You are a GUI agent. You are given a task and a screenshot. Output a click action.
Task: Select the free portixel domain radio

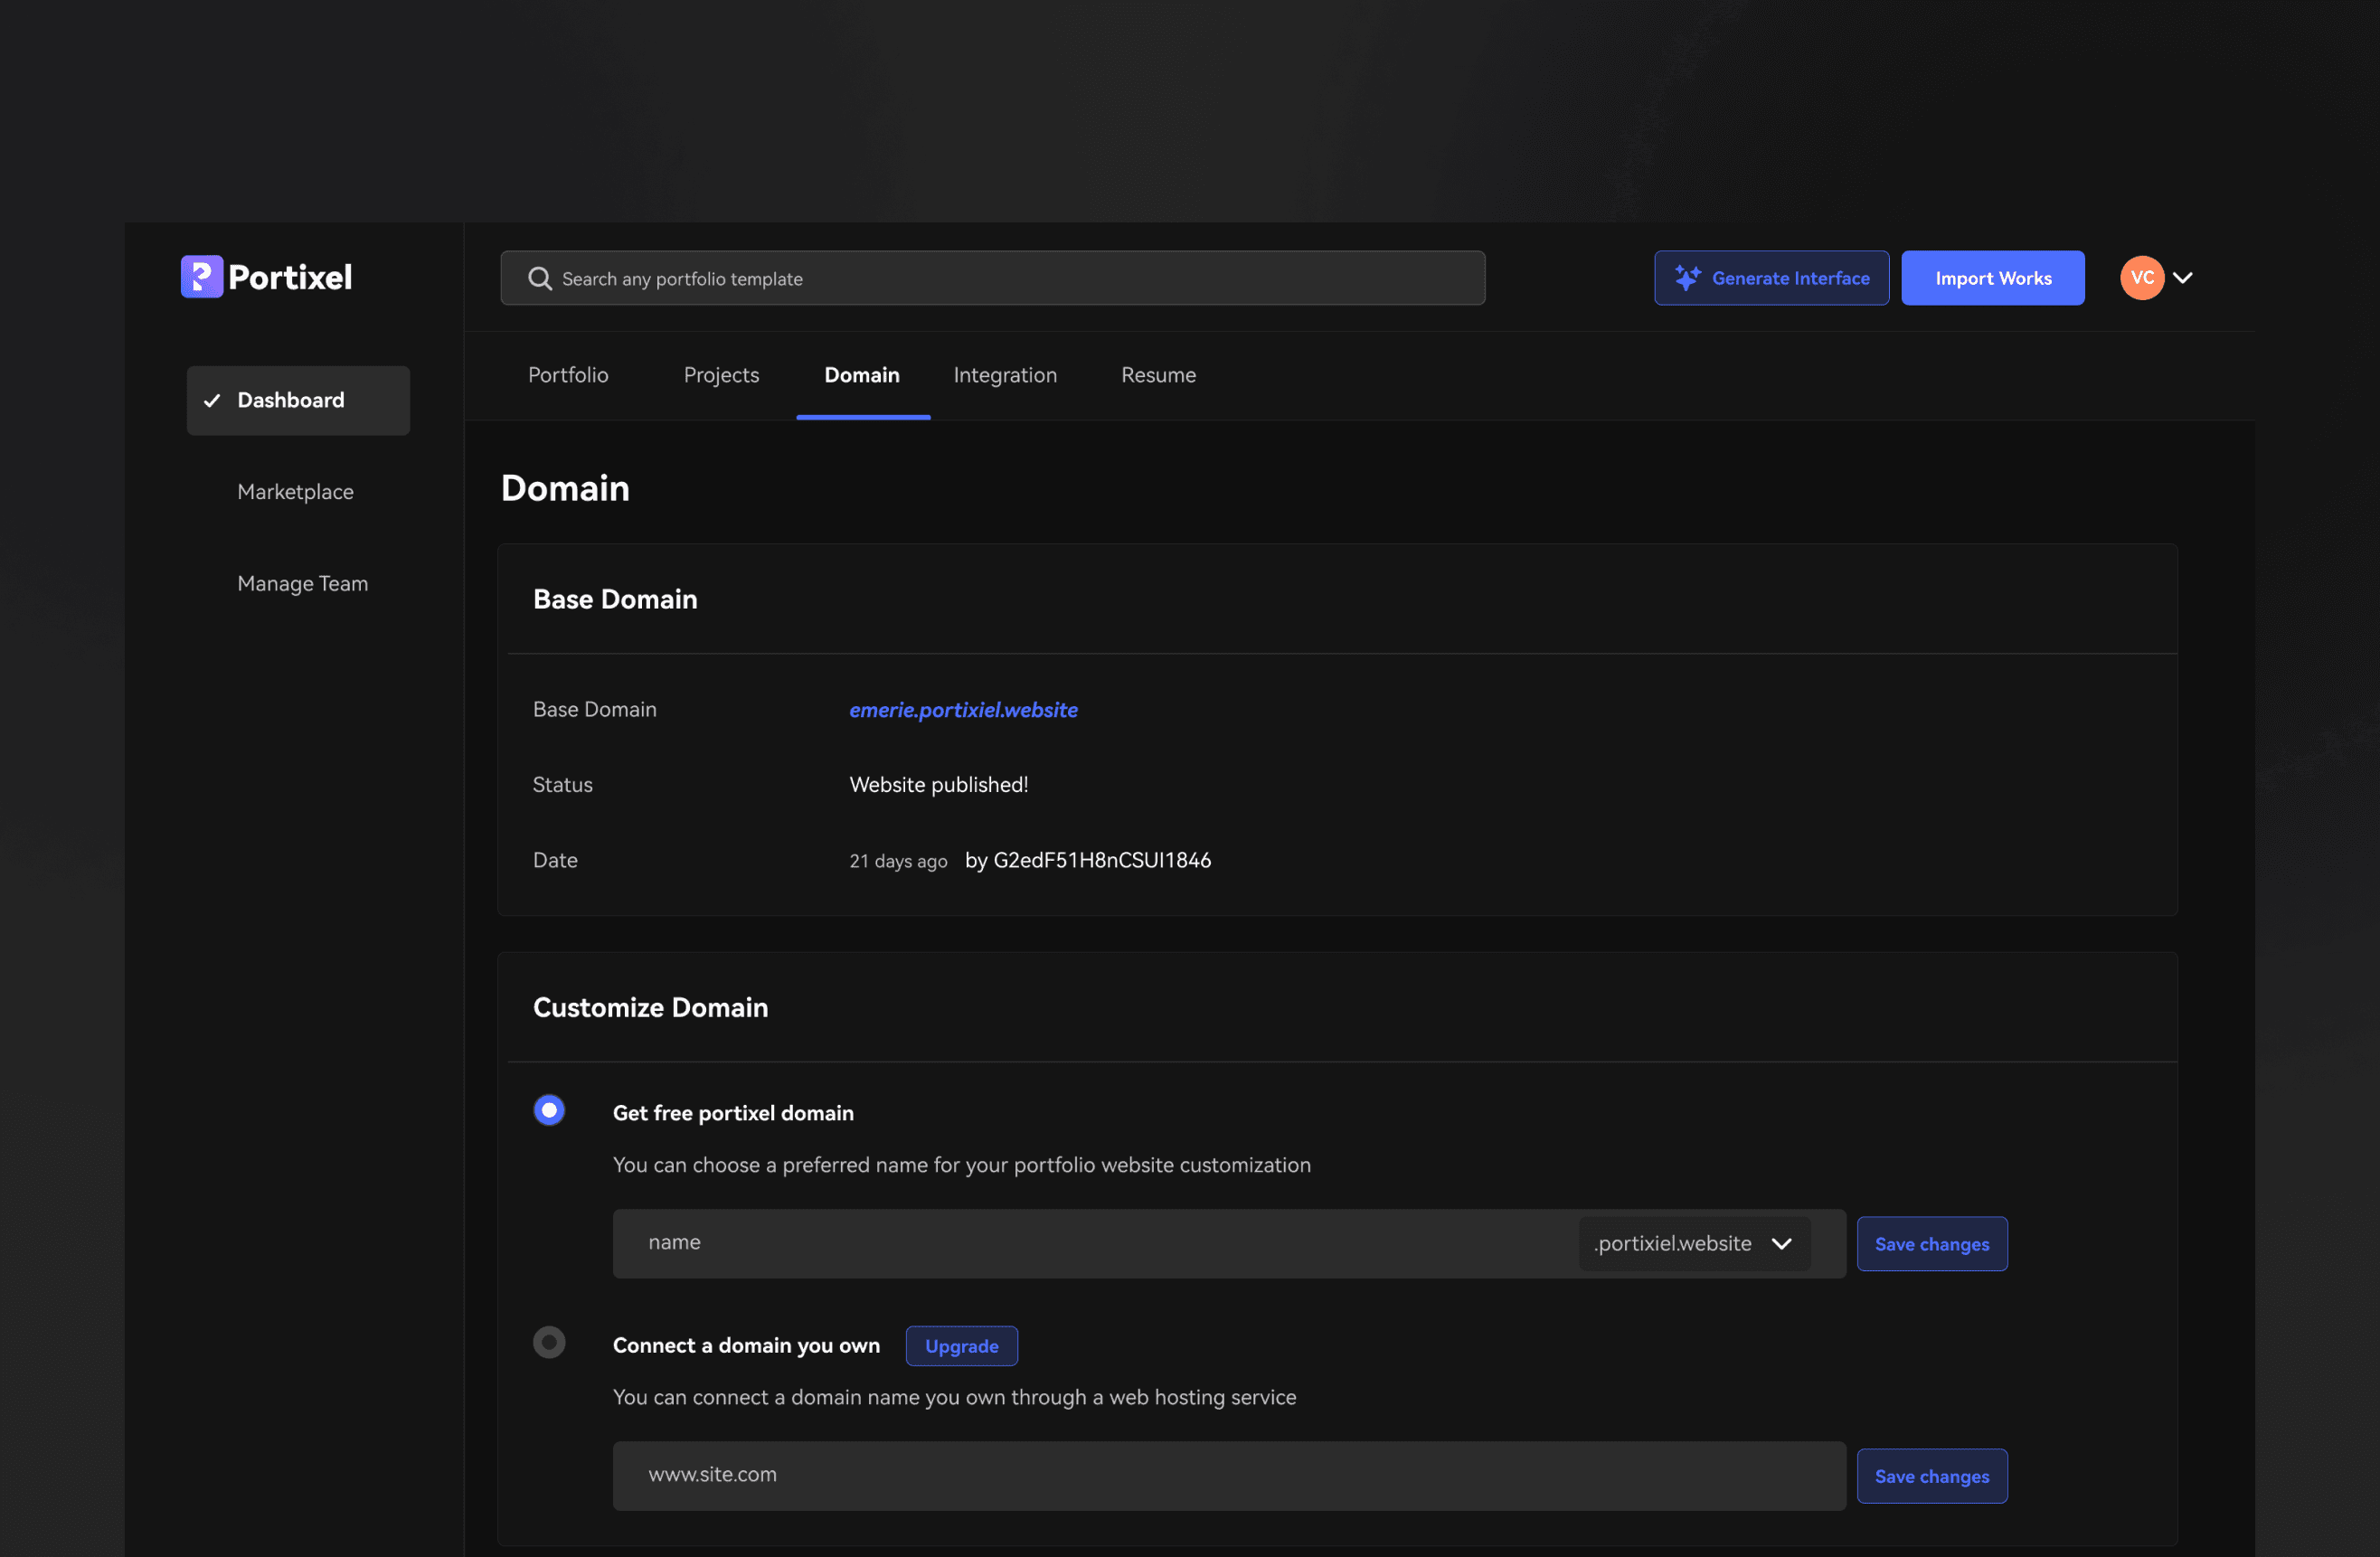pos(549,1110)
